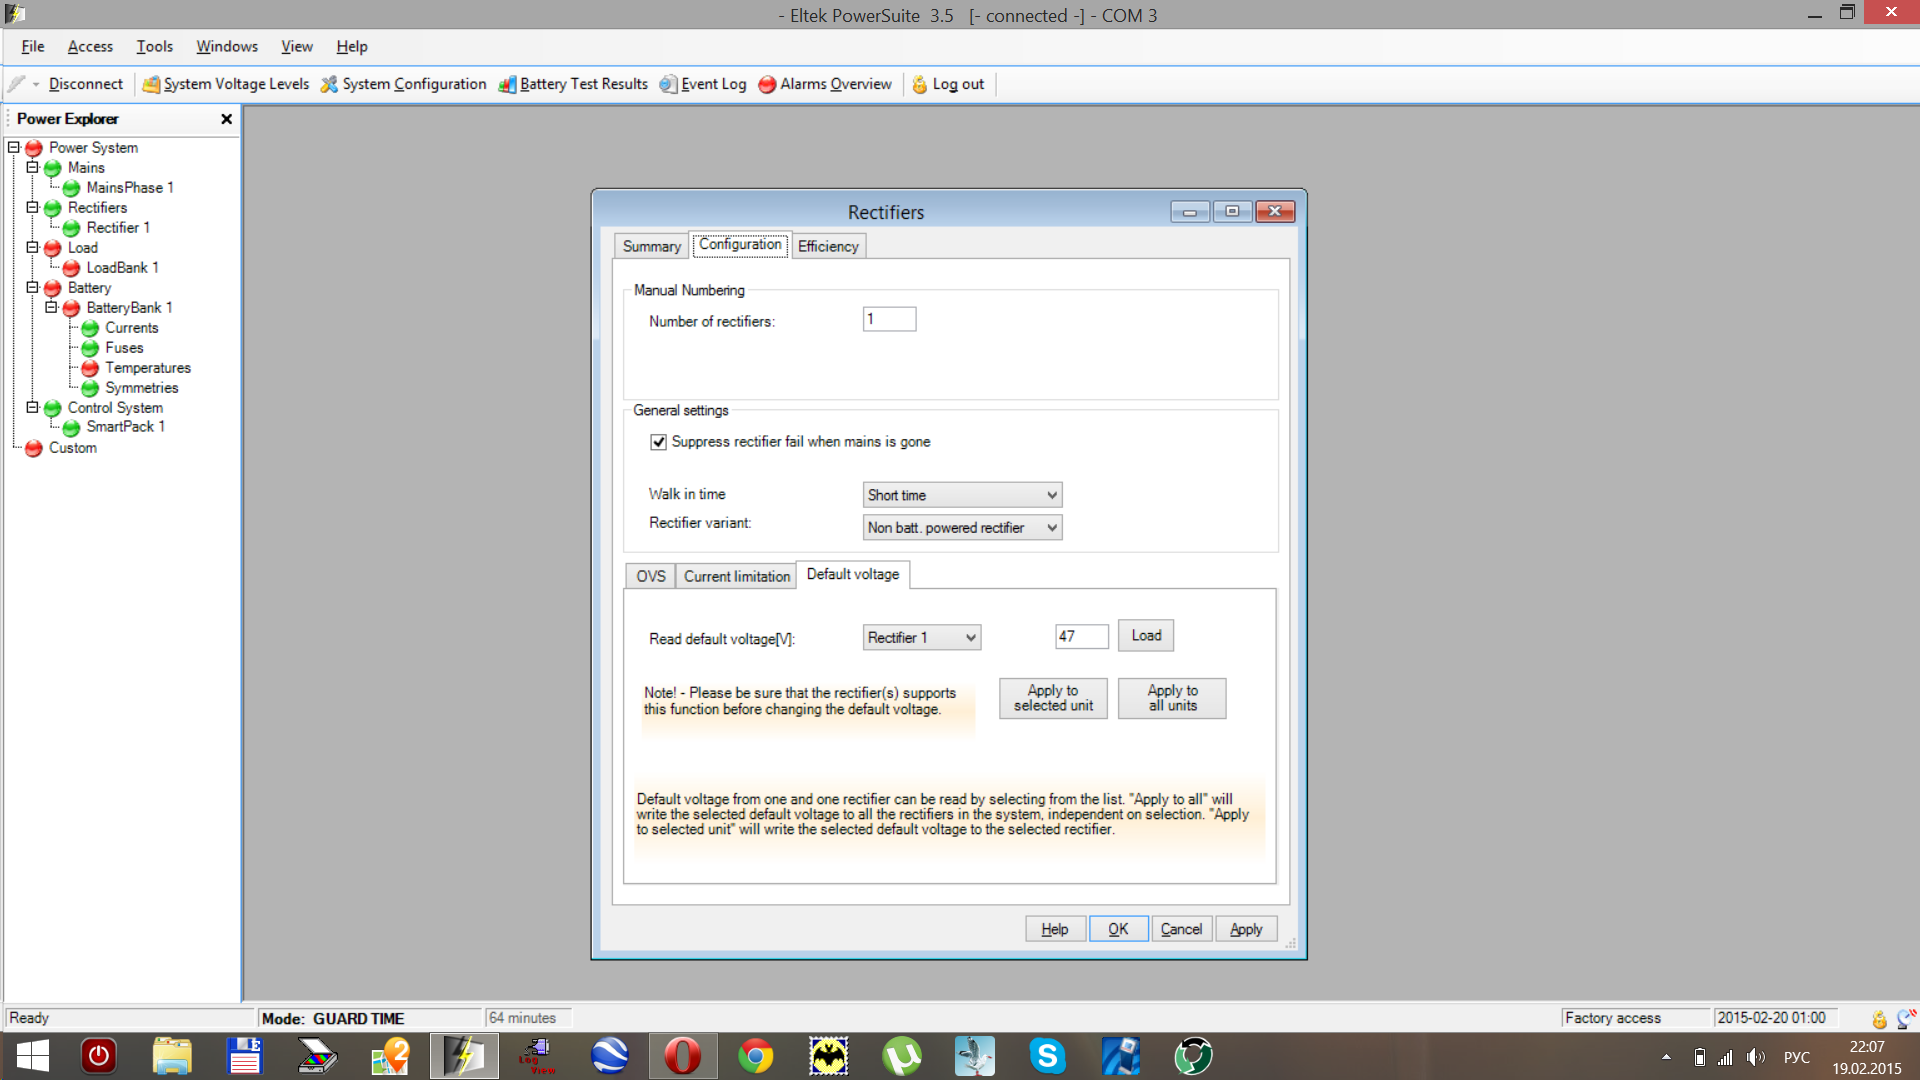Viewport: 1920px width, 1080px height.
Task: Select Rectifier 1 in tree
Action: (x=118, y=228)
